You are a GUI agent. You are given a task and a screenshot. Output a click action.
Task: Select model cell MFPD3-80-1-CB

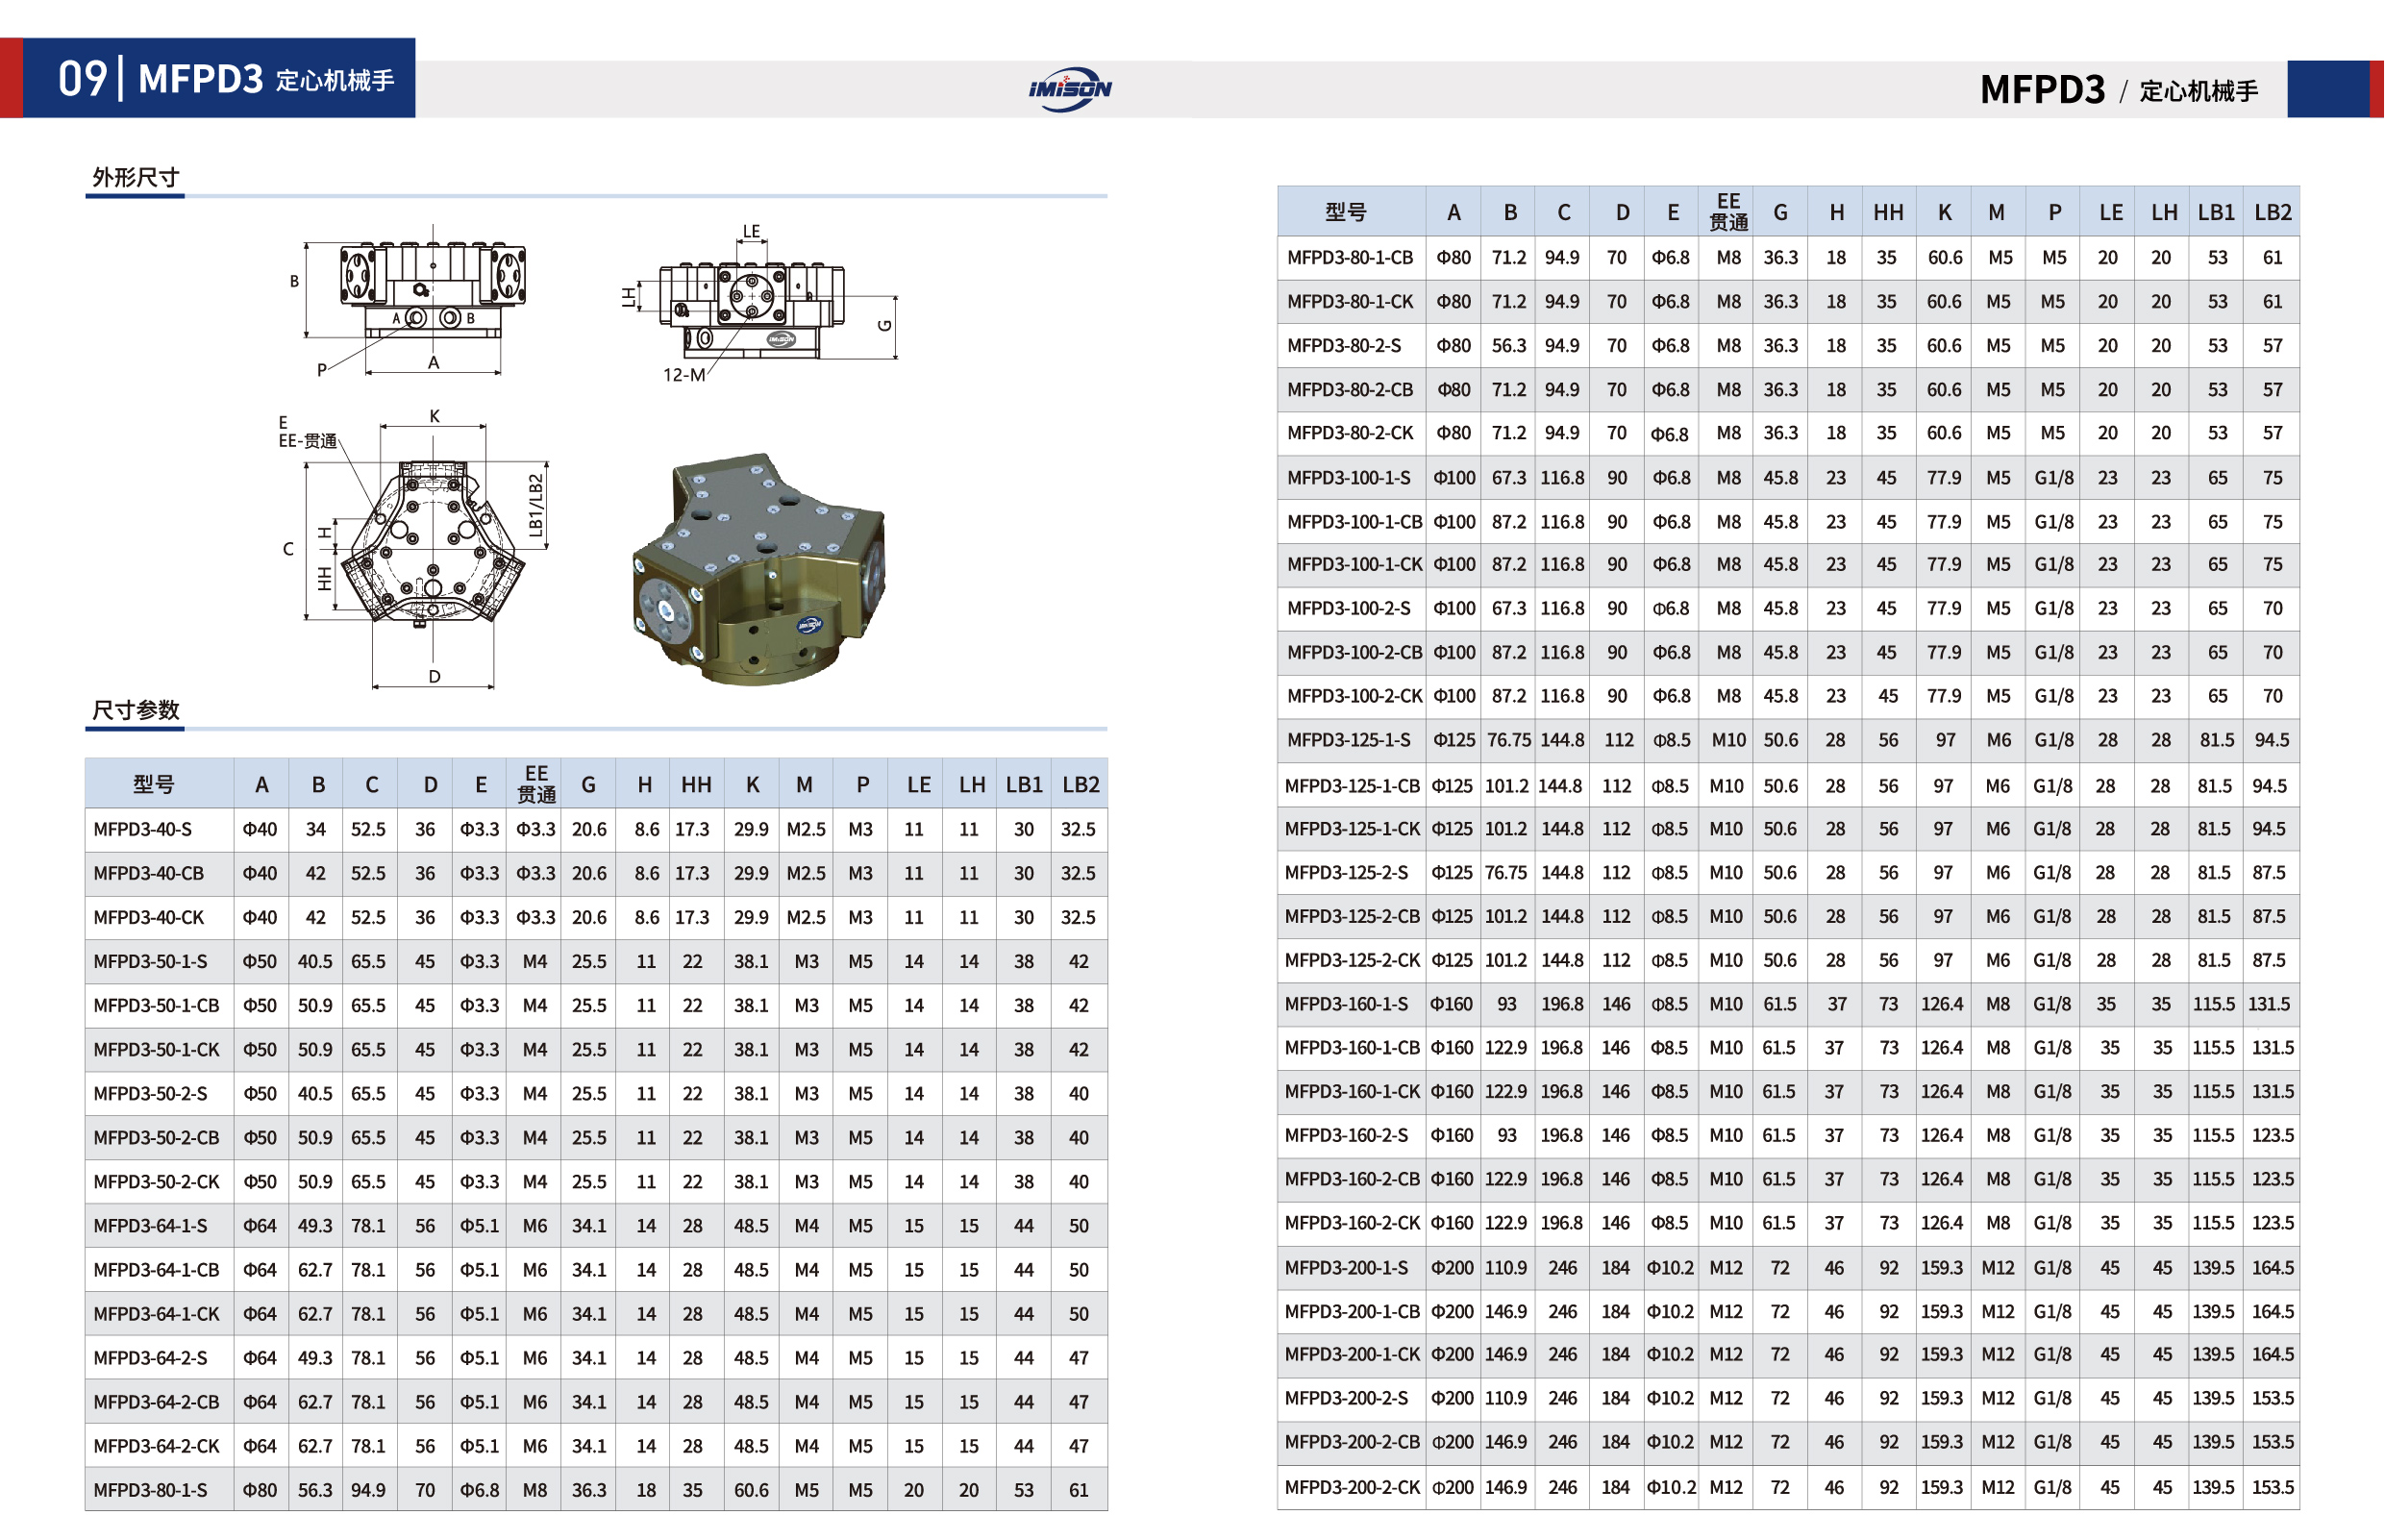(x=1352, y=257)
